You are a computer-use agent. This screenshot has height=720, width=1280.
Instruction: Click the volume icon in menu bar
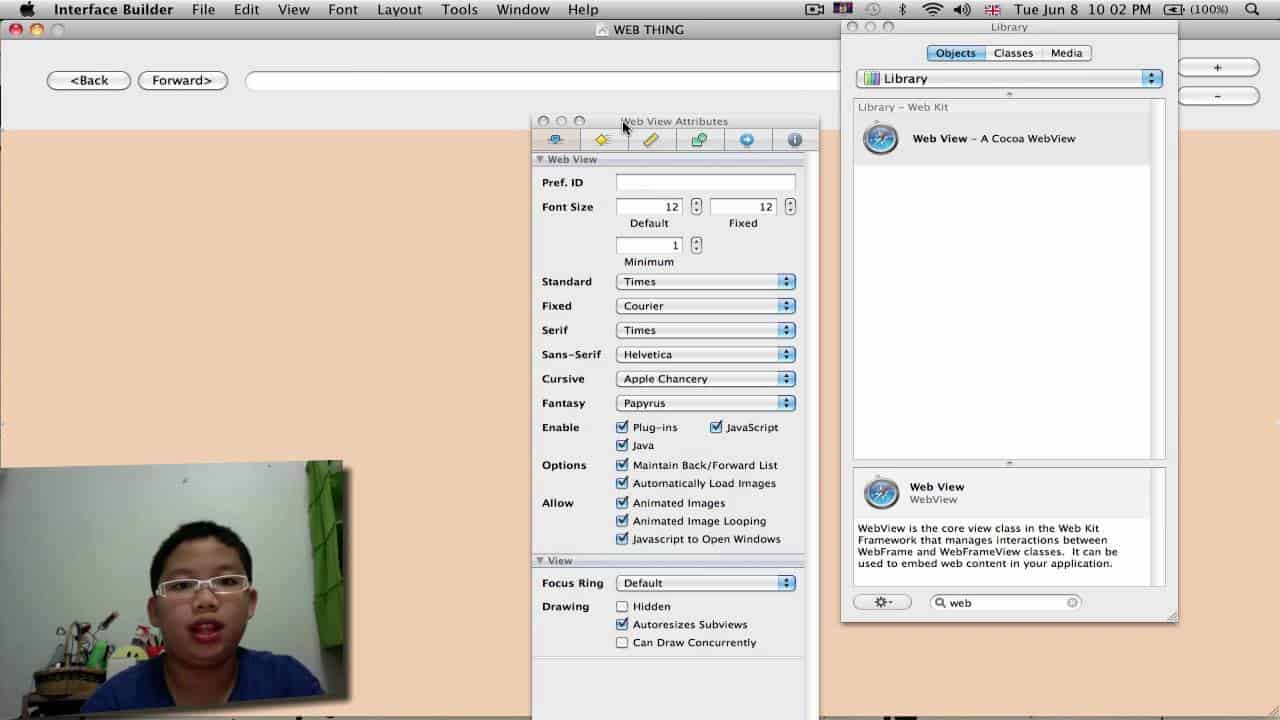(962, 10)
